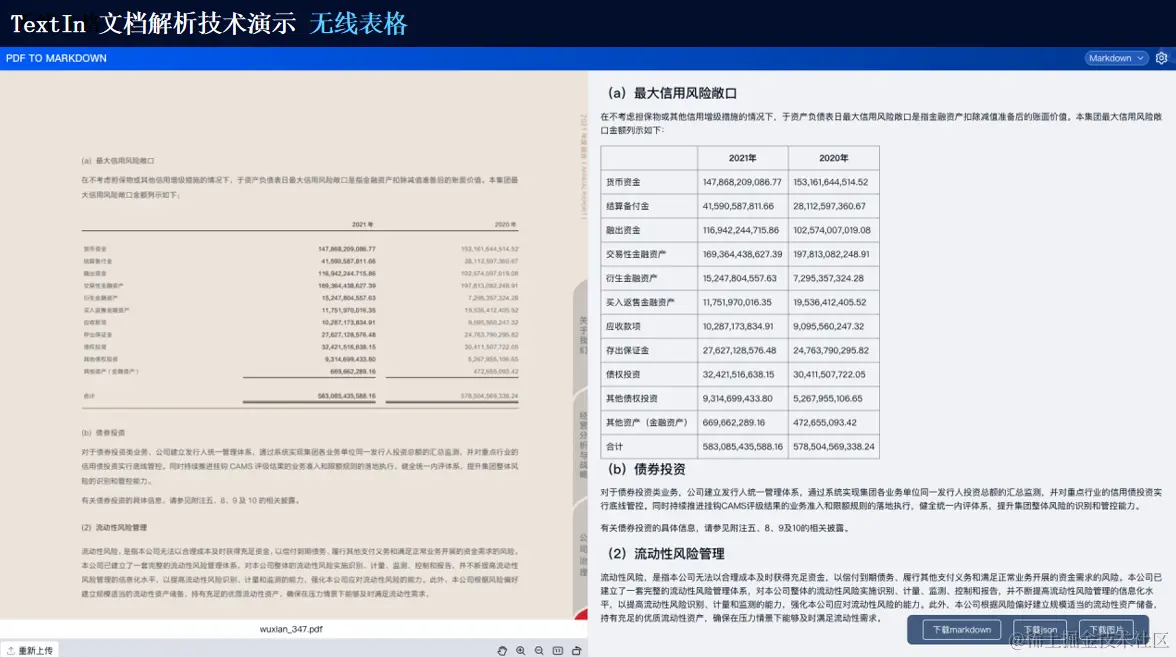Click the value 32,421,516,638.15 in the result table

pos(738,374)
